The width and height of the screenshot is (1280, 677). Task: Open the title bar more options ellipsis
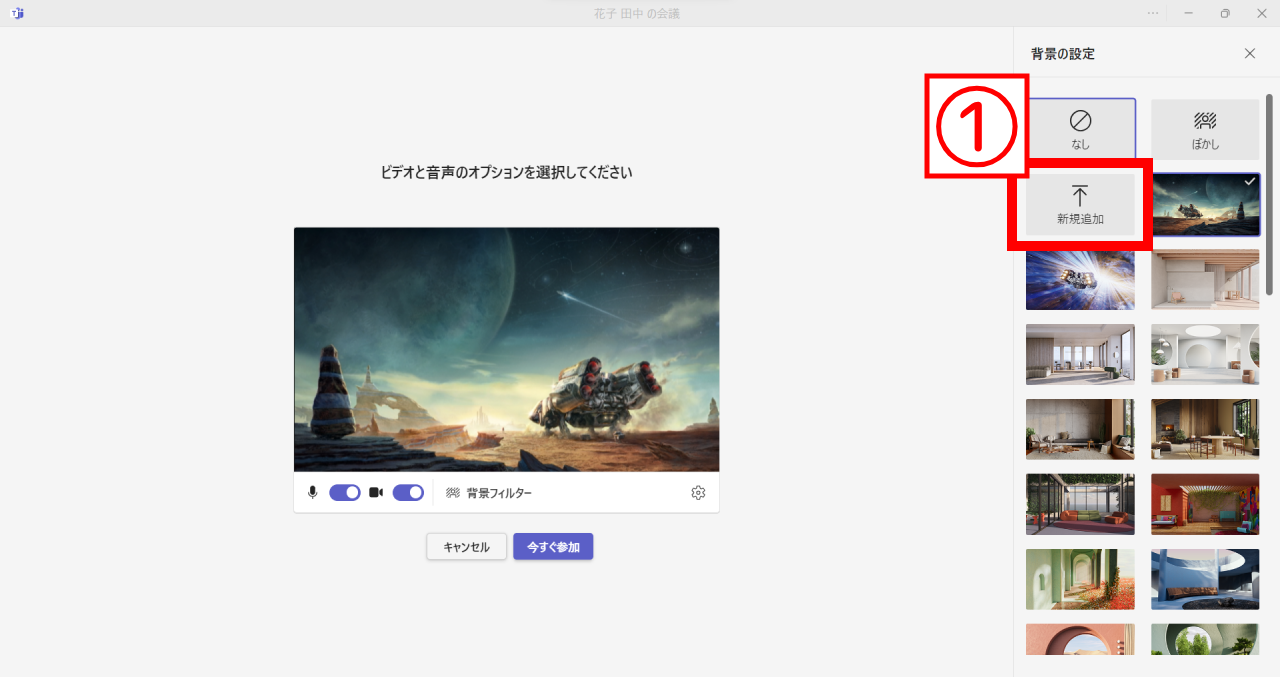click(x=1153, y=13)
